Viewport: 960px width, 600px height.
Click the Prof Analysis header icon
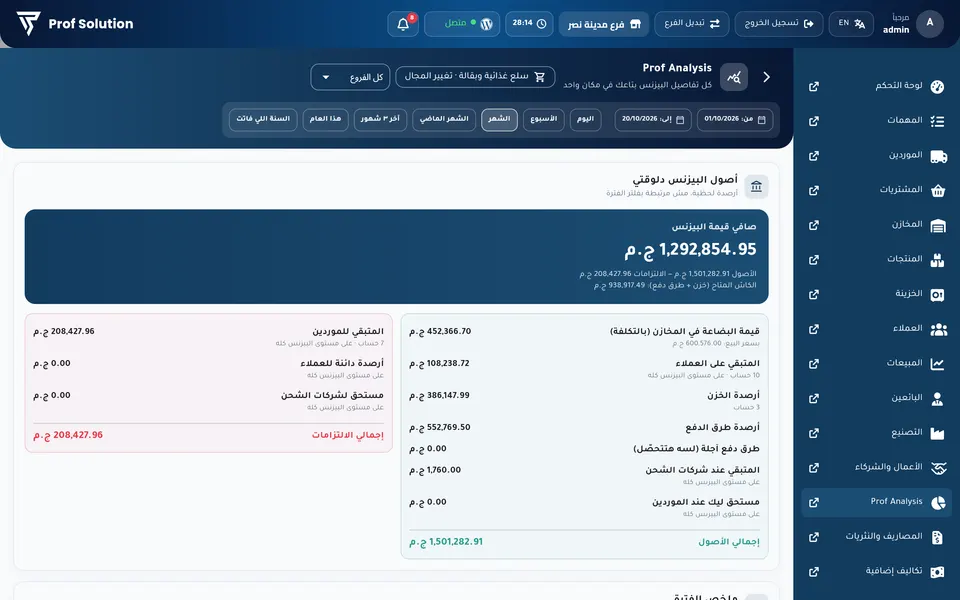(x=733, y=77)
